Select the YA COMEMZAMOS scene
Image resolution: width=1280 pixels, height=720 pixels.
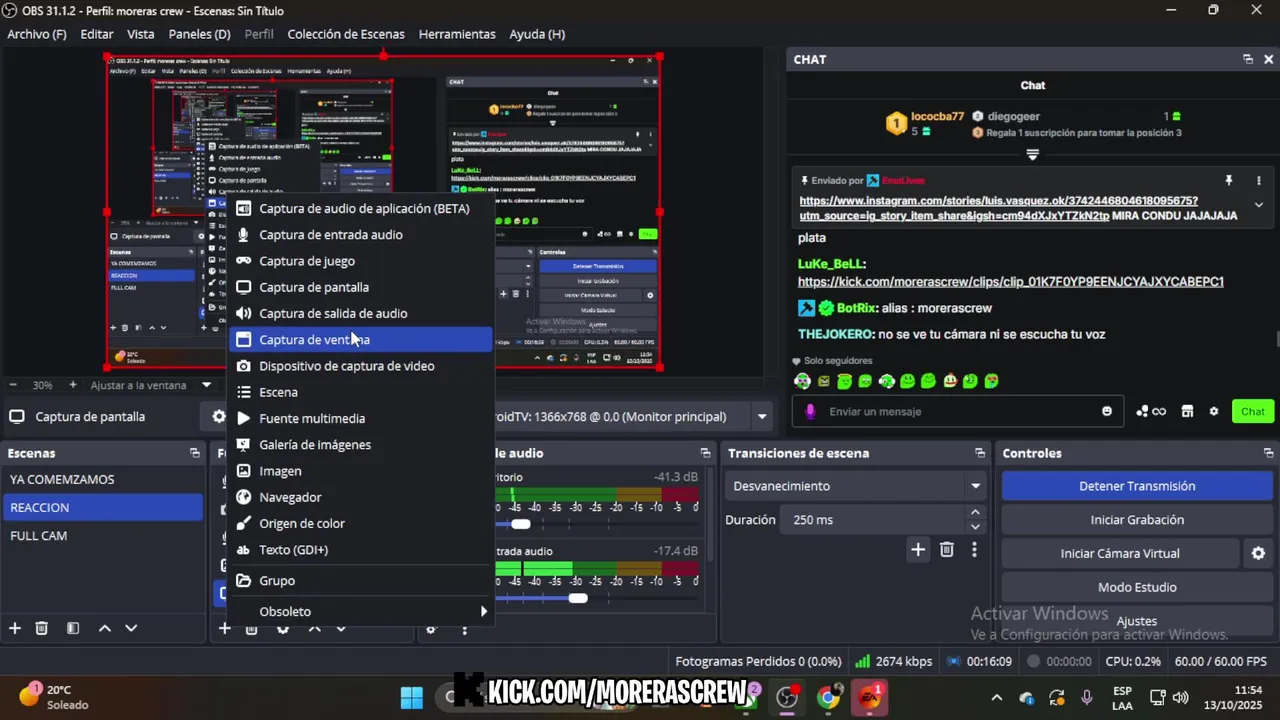pos(102,479)
